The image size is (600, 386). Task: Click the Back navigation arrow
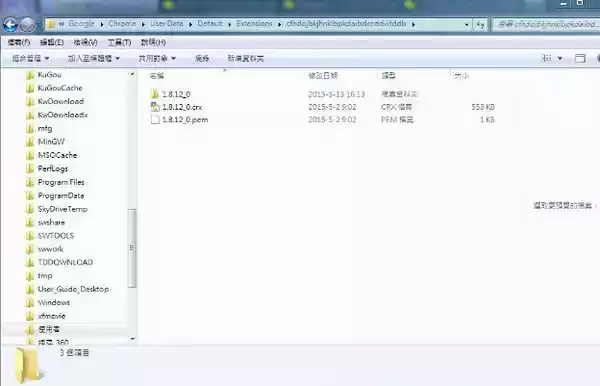[10, 25]
